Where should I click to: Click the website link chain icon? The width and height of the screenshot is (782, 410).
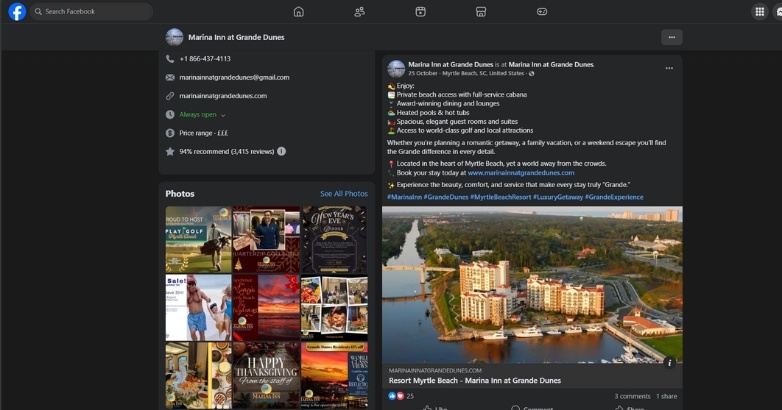[170, 96]
